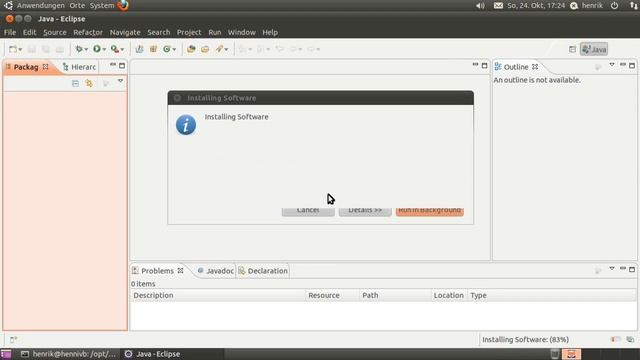The image size is (640, 360).
Task: Minimize the Package Explorer panel
Action: click(x=113, y=65)
